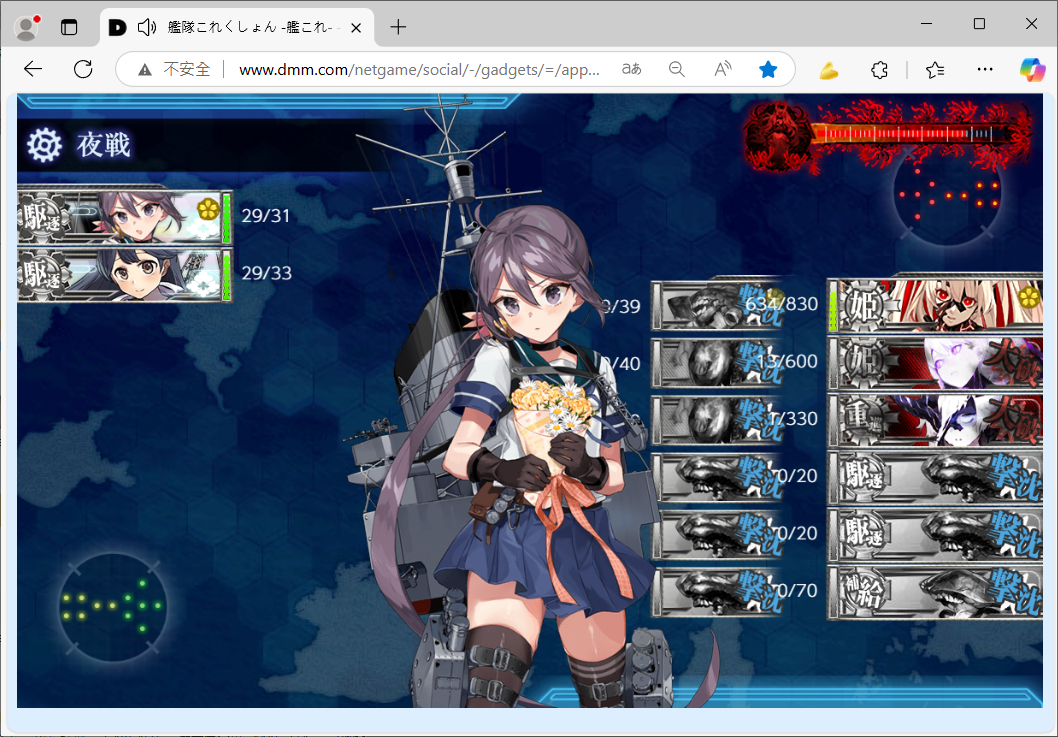Select the enemy 重巡 banner at 1/330
The height and width of the screenshot is (737, 1058).
[x=936, y=420]
